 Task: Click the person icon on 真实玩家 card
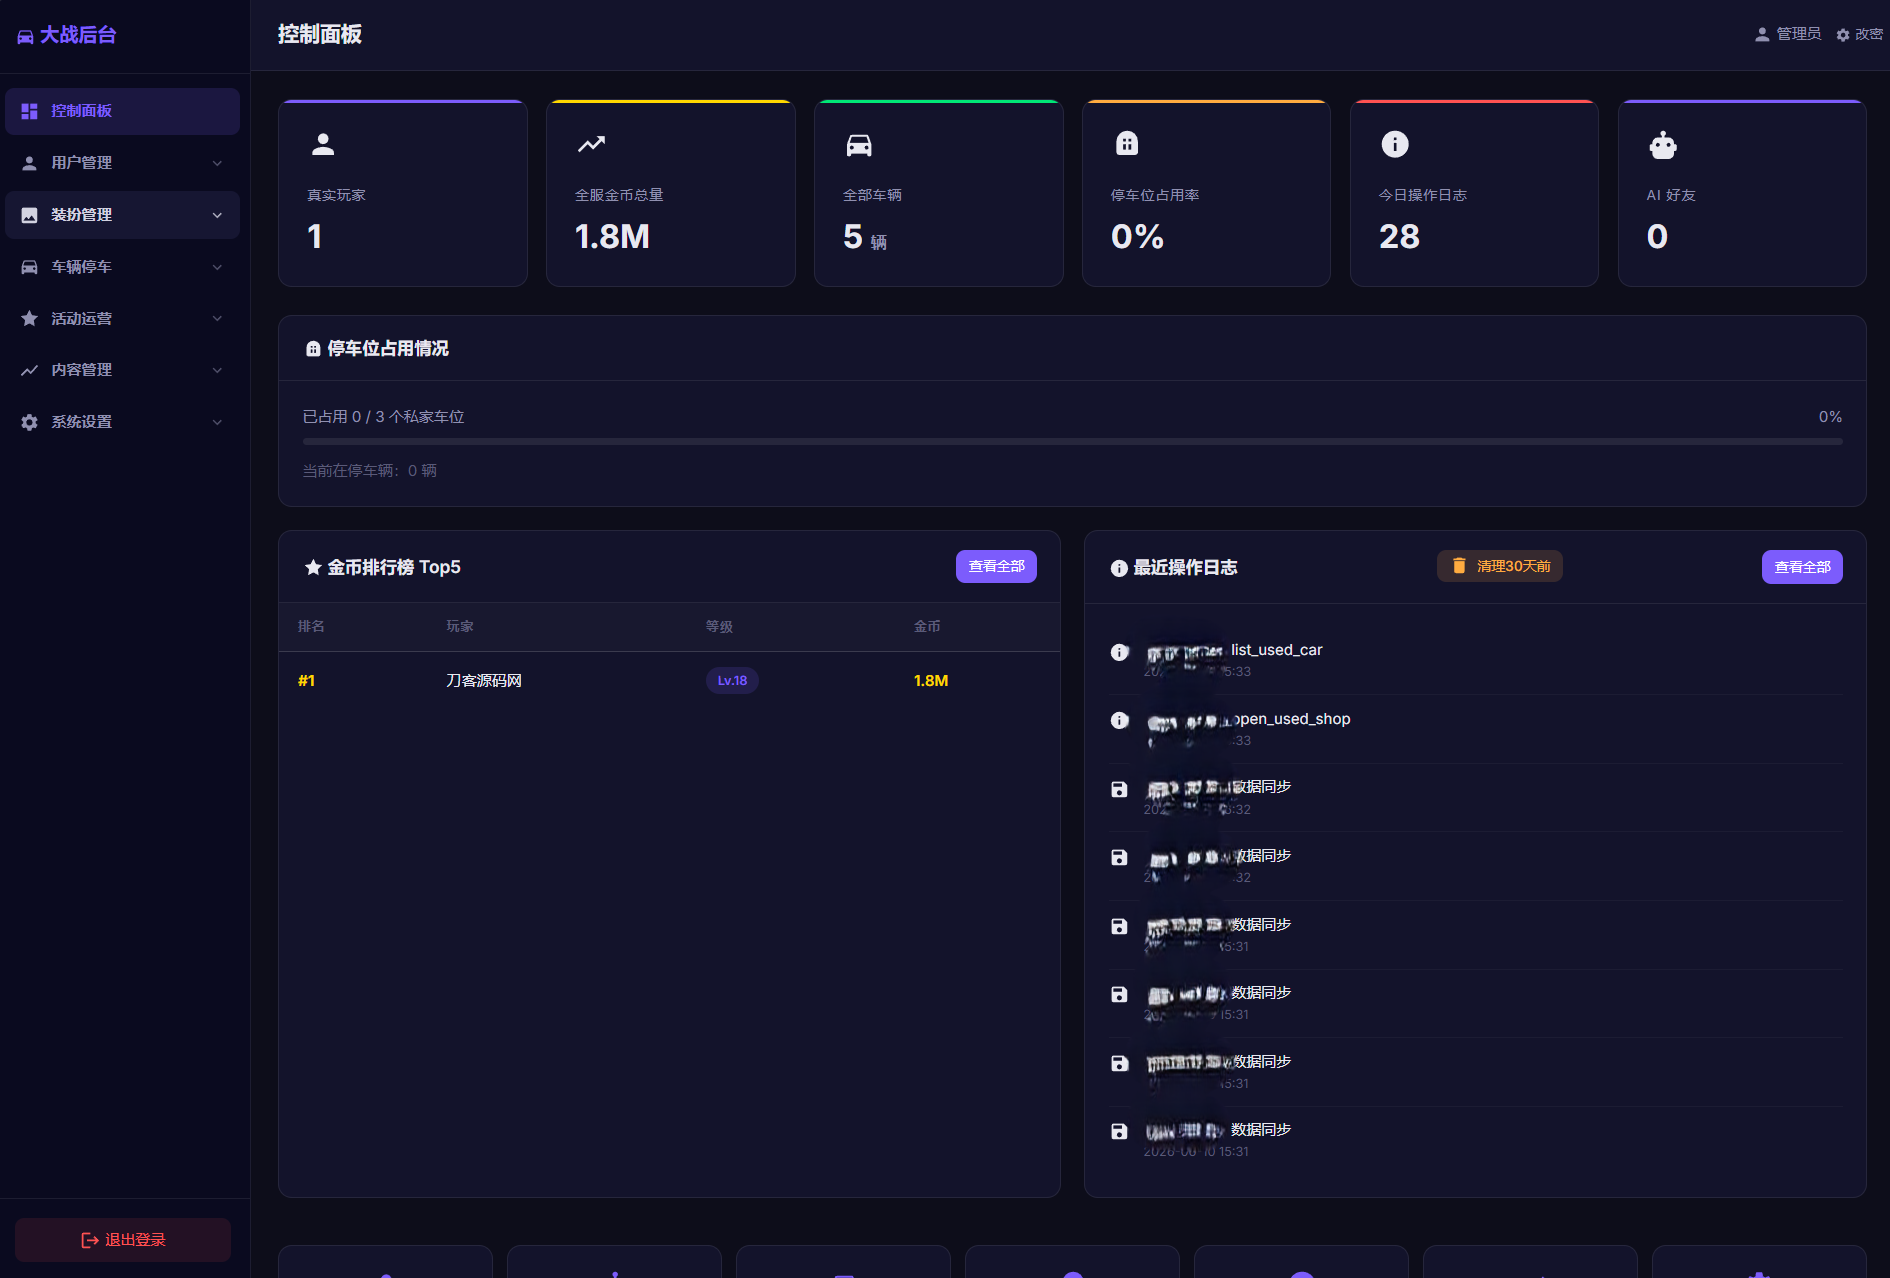click(323, 145)
